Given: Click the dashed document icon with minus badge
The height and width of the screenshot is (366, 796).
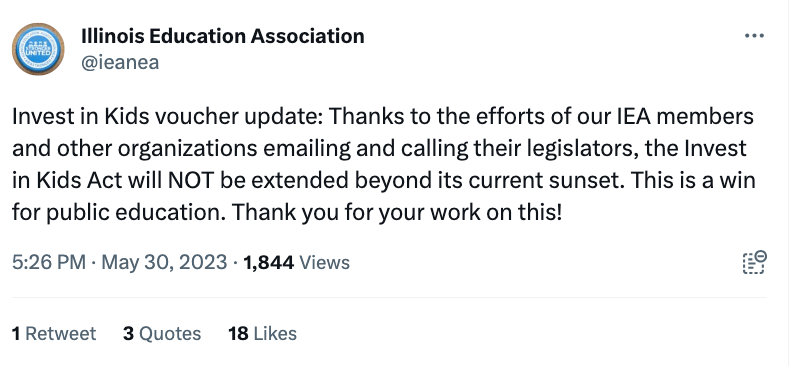Looking at the screenshot, I should pyautogui.click(x=755, y=262).
